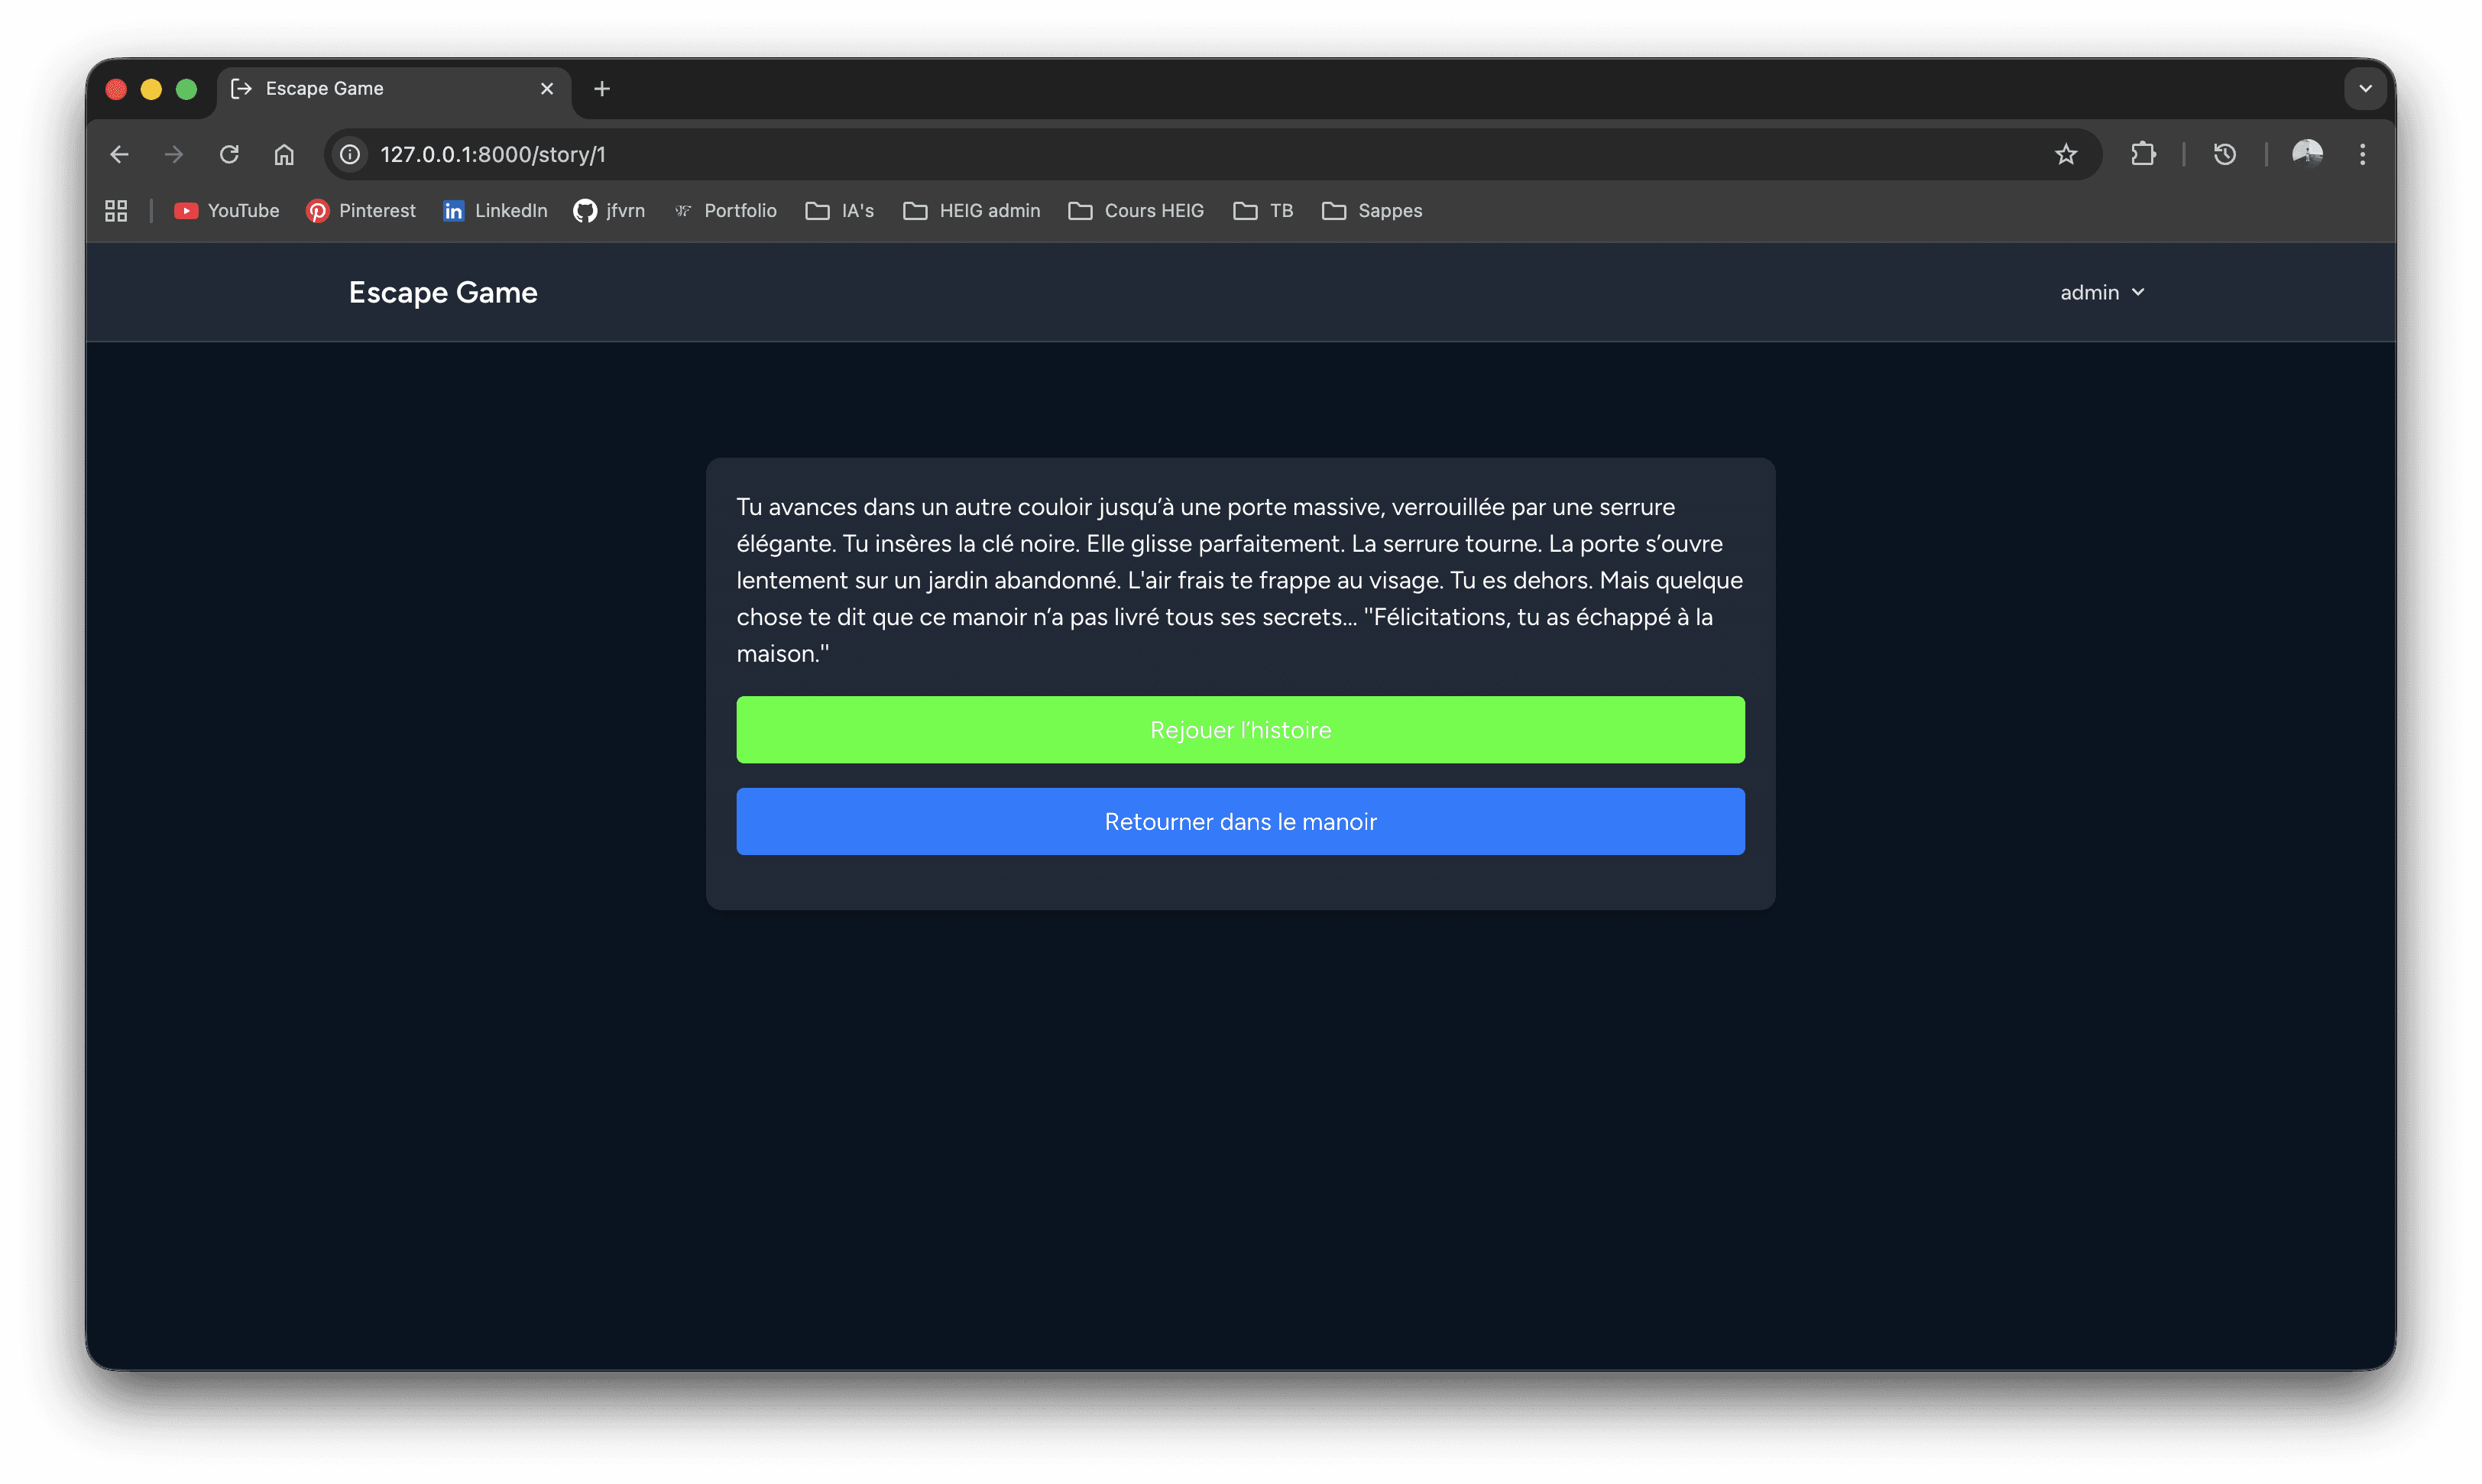Minimize the window with yellow button
2482x1484 pixels.
151,89
